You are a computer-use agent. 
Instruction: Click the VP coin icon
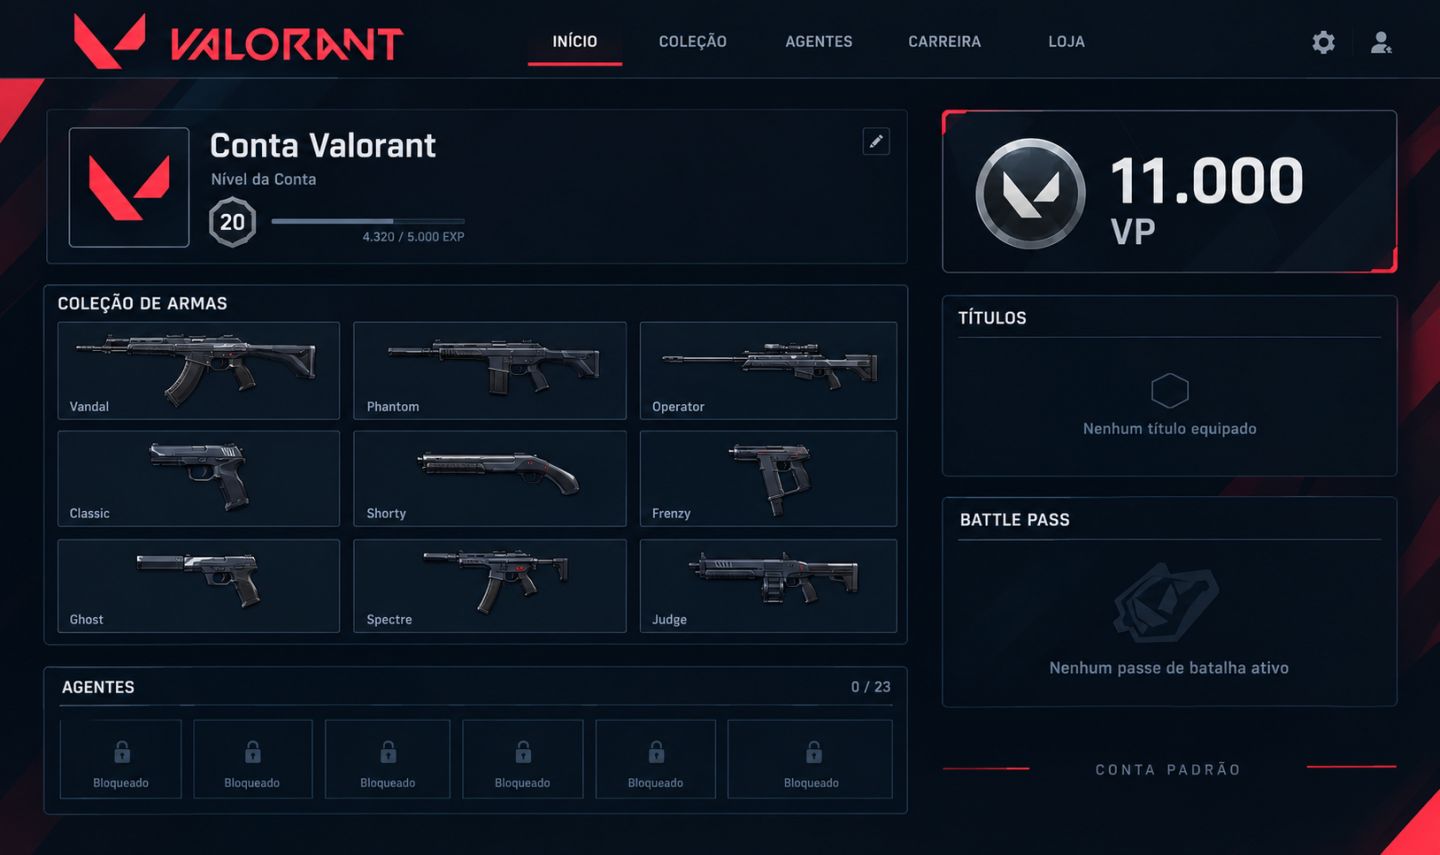click(1030, 193)
